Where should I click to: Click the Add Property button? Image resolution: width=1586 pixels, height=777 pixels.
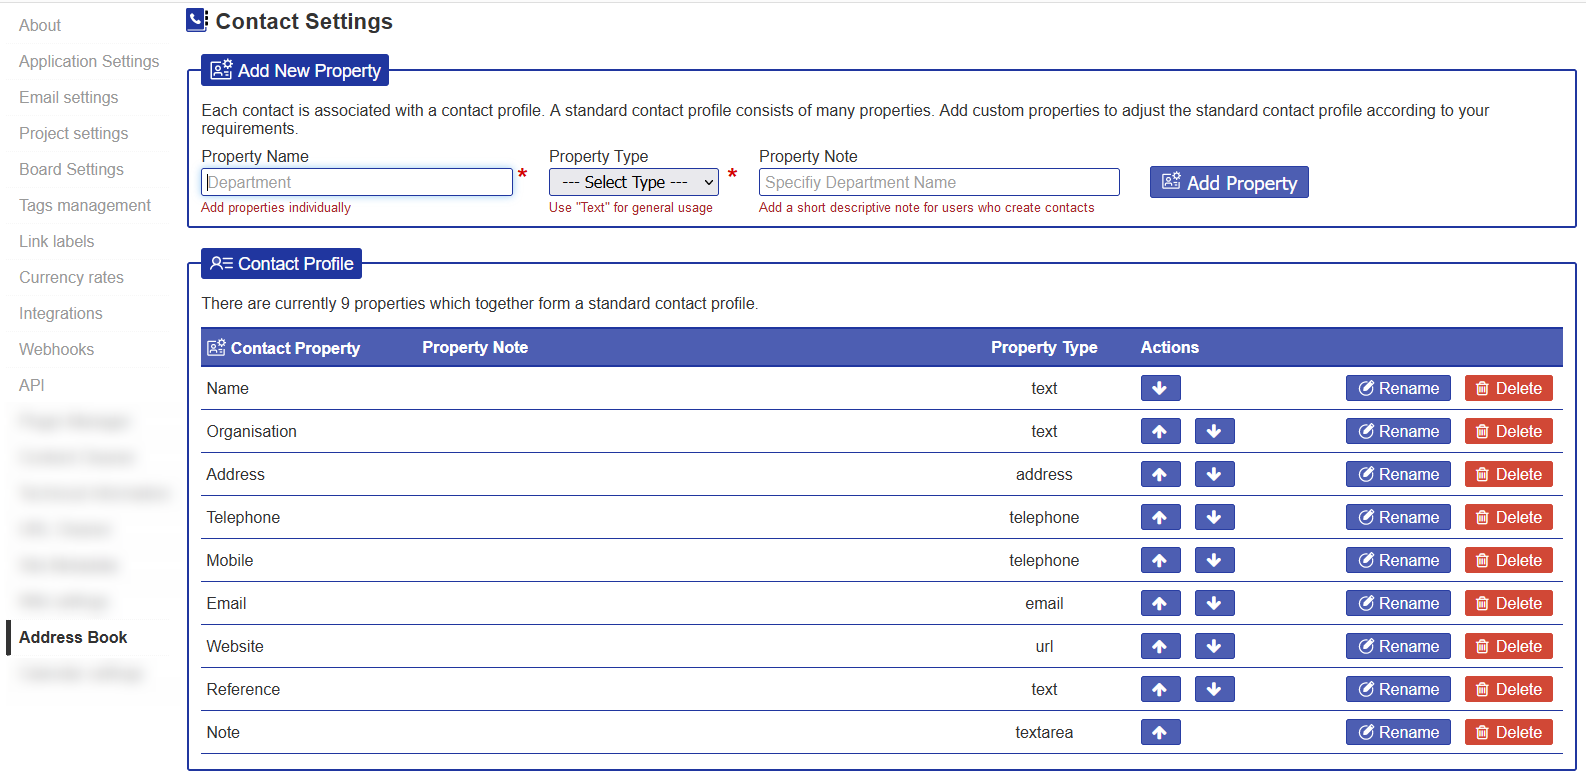point(1229,182)
